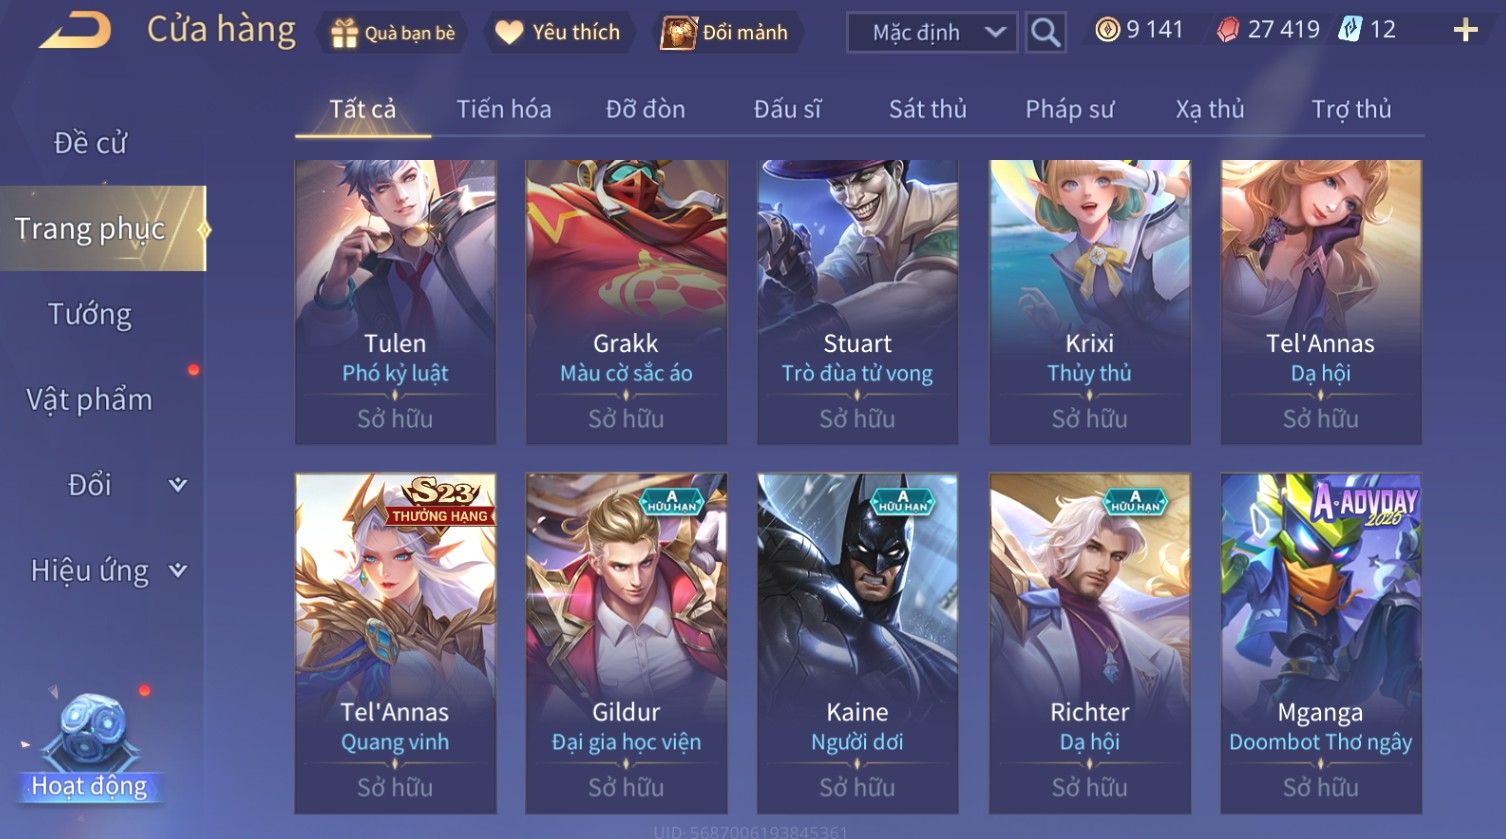Open the Mặc định sort dropdown
1506x839 pixels.
click(932, 33)
